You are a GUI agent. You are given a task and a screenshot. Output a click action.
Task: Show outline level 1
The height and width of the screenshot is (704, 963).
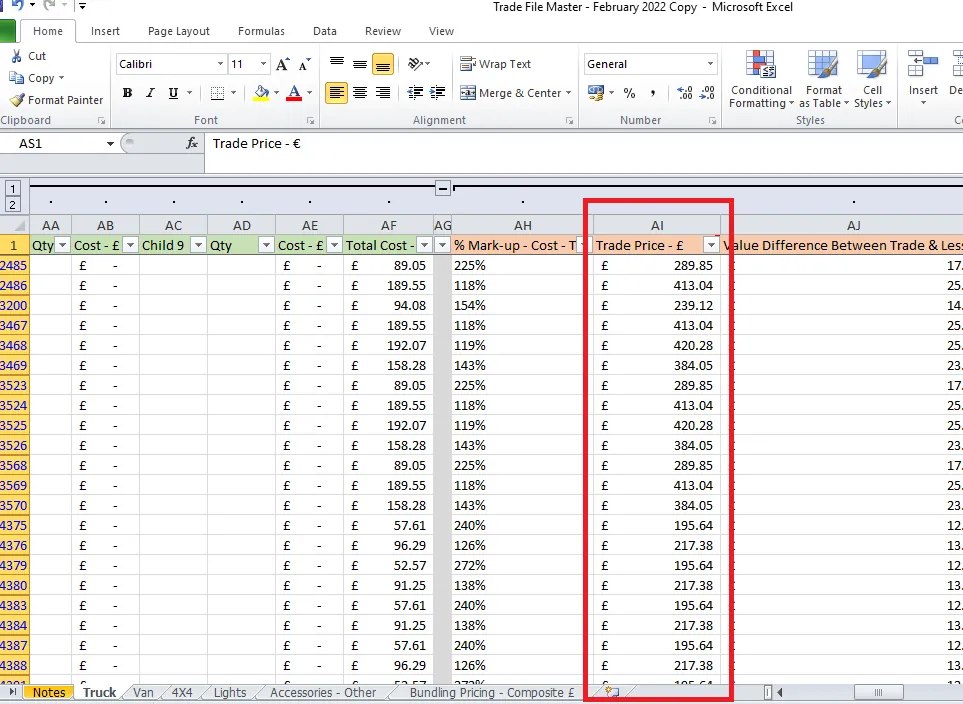coord(12,189)
